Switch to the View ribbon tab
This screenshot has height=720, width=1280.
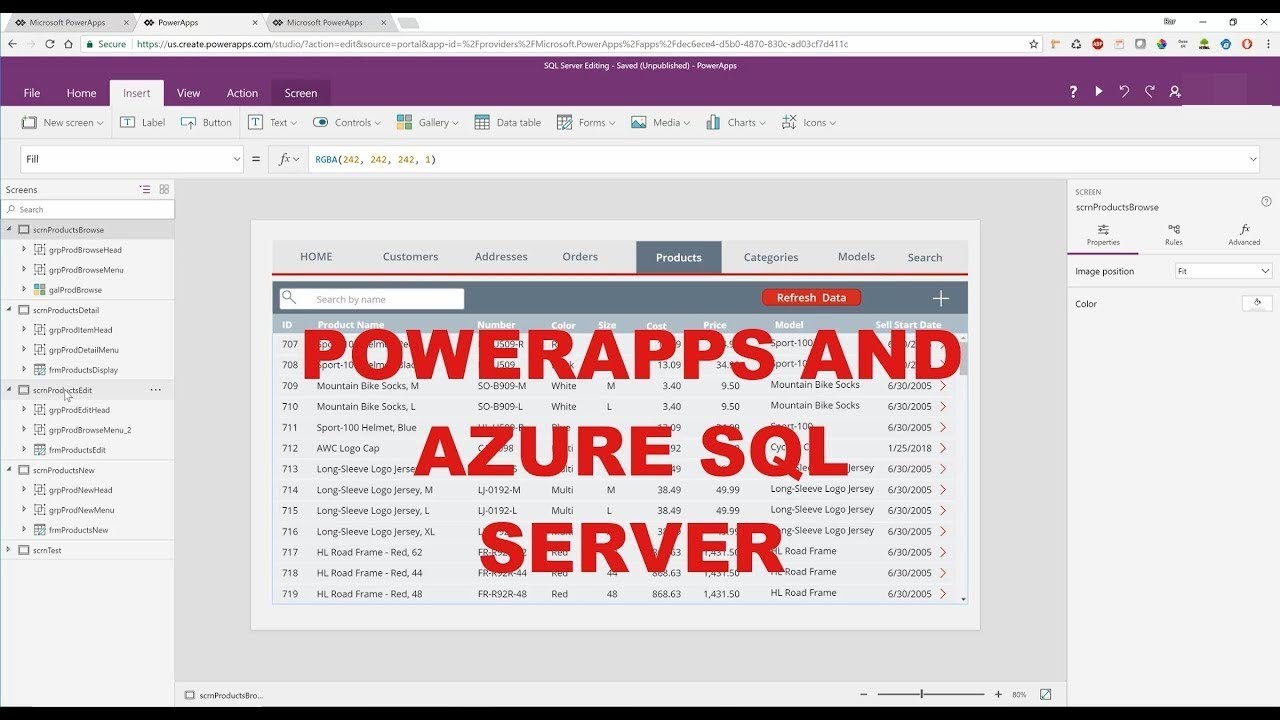189,93
